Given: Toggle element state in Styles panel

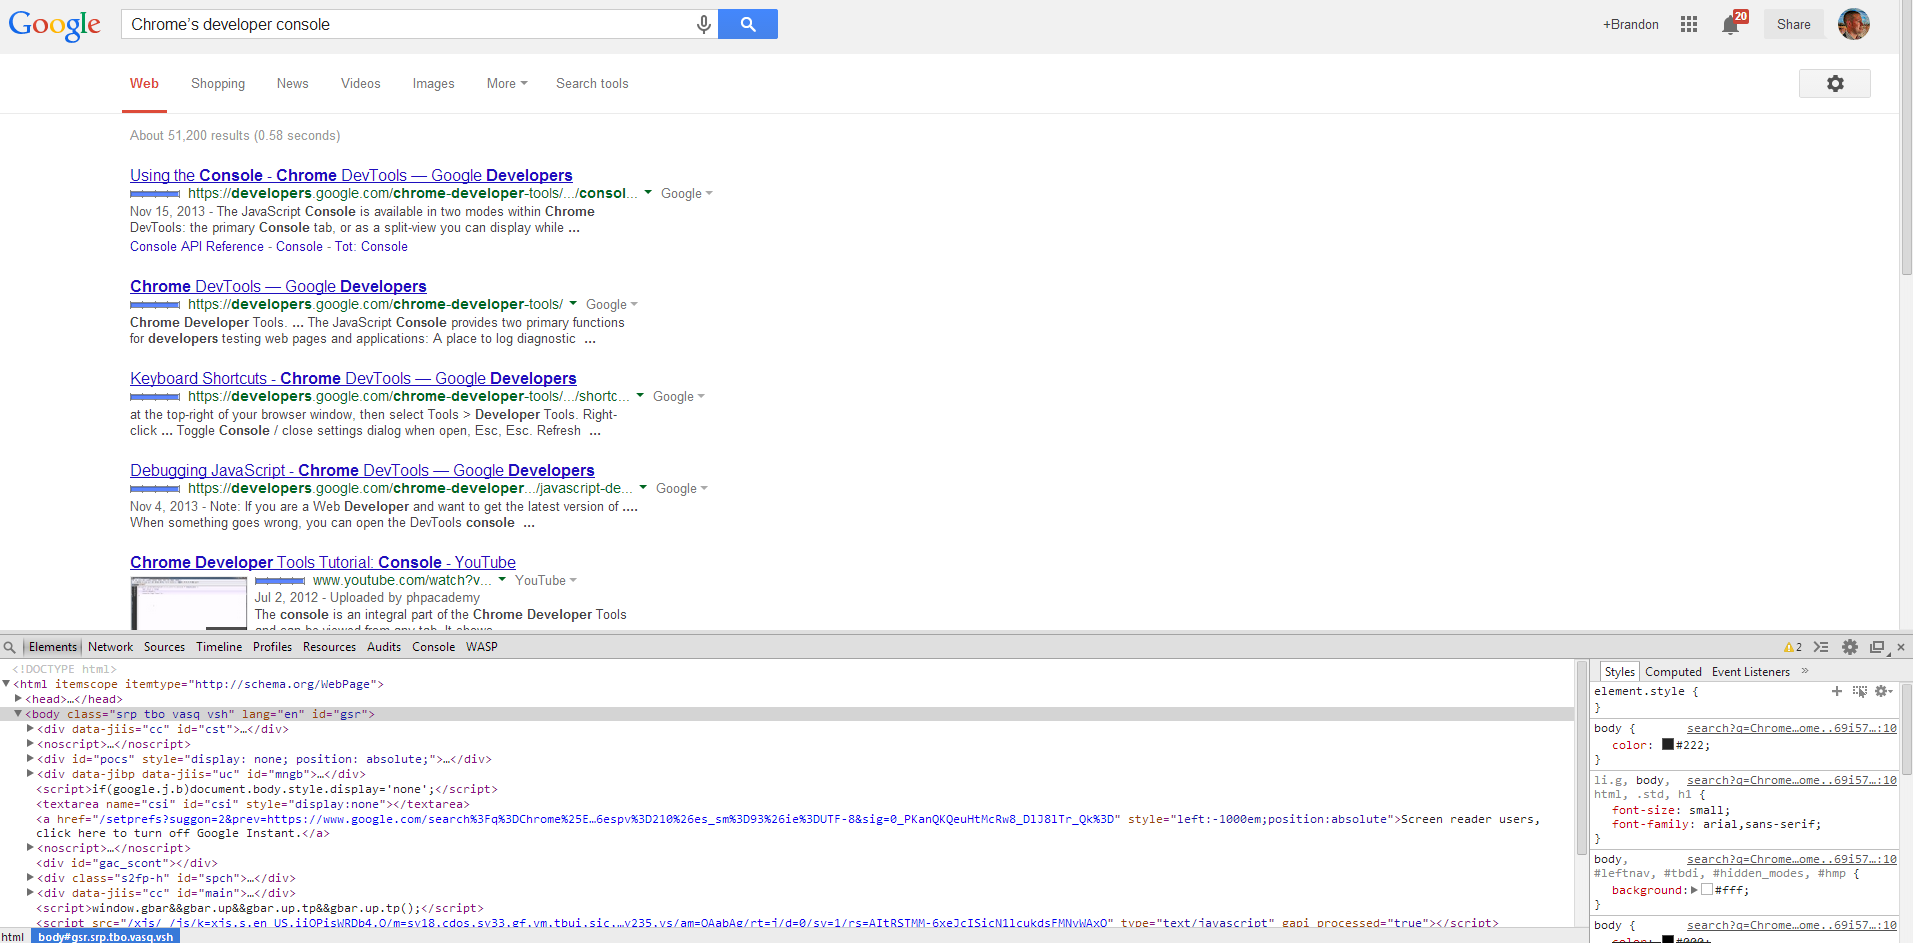Looking at the screenshot, I should [x=1860, y=691].
